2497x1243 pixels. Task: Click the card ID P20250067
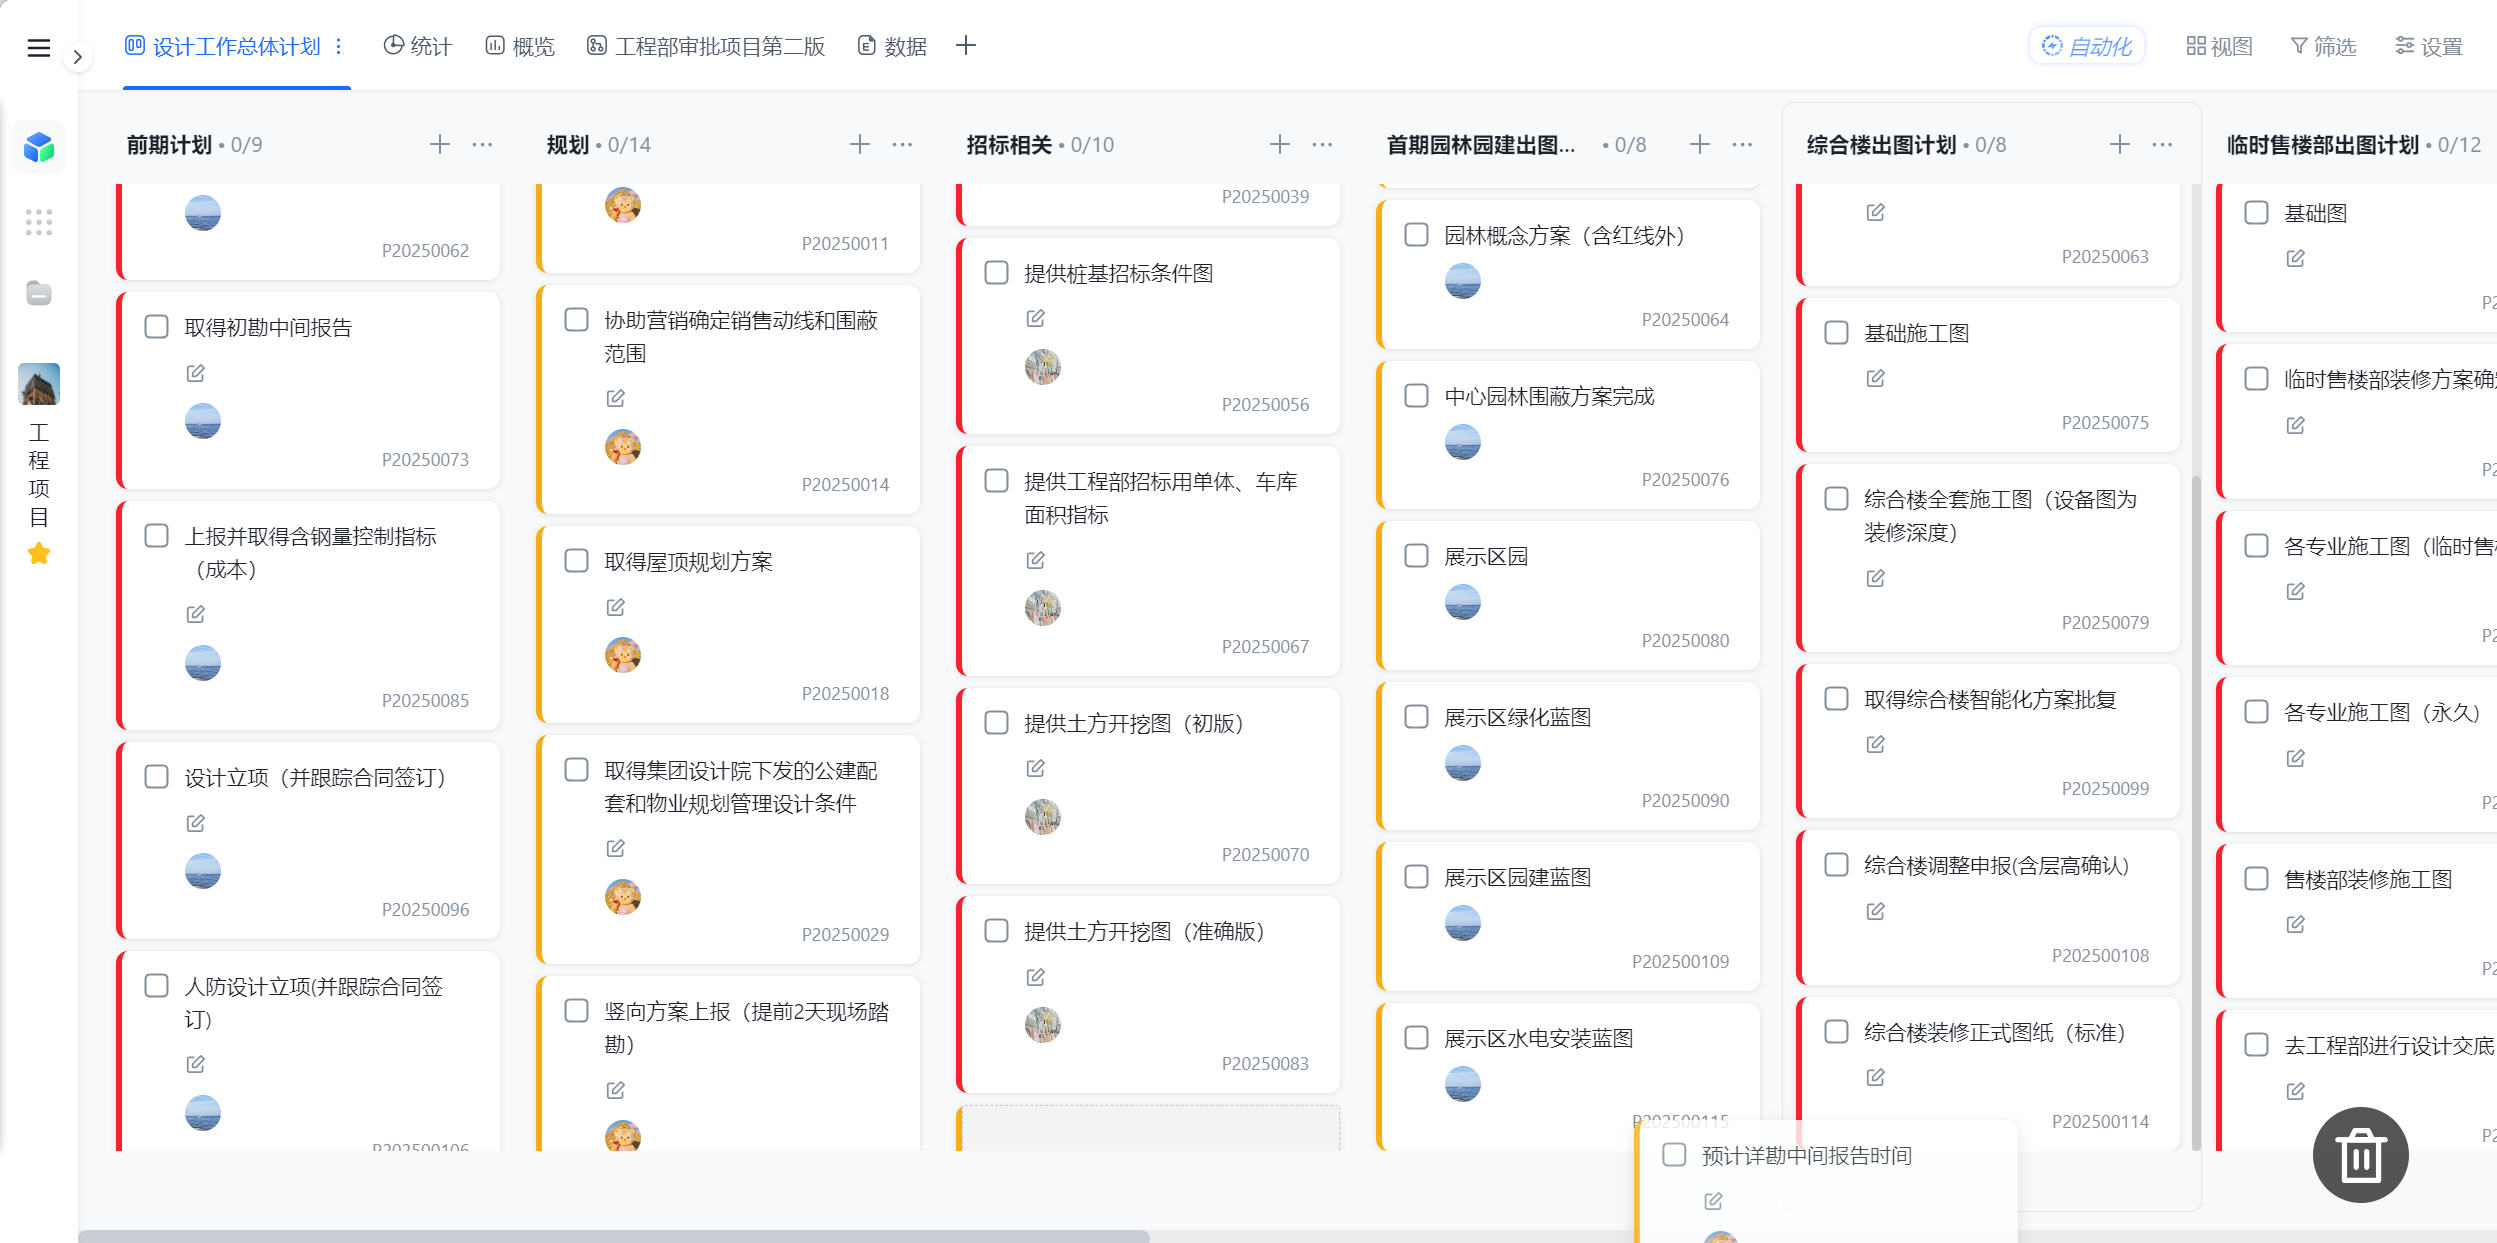point(1265,646)
